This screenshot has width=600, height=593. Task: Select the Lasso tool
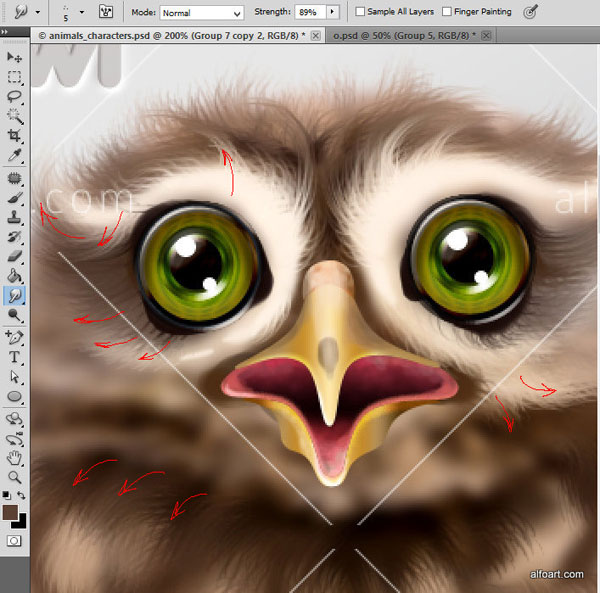pyautogui.click(x=15, y=96)
